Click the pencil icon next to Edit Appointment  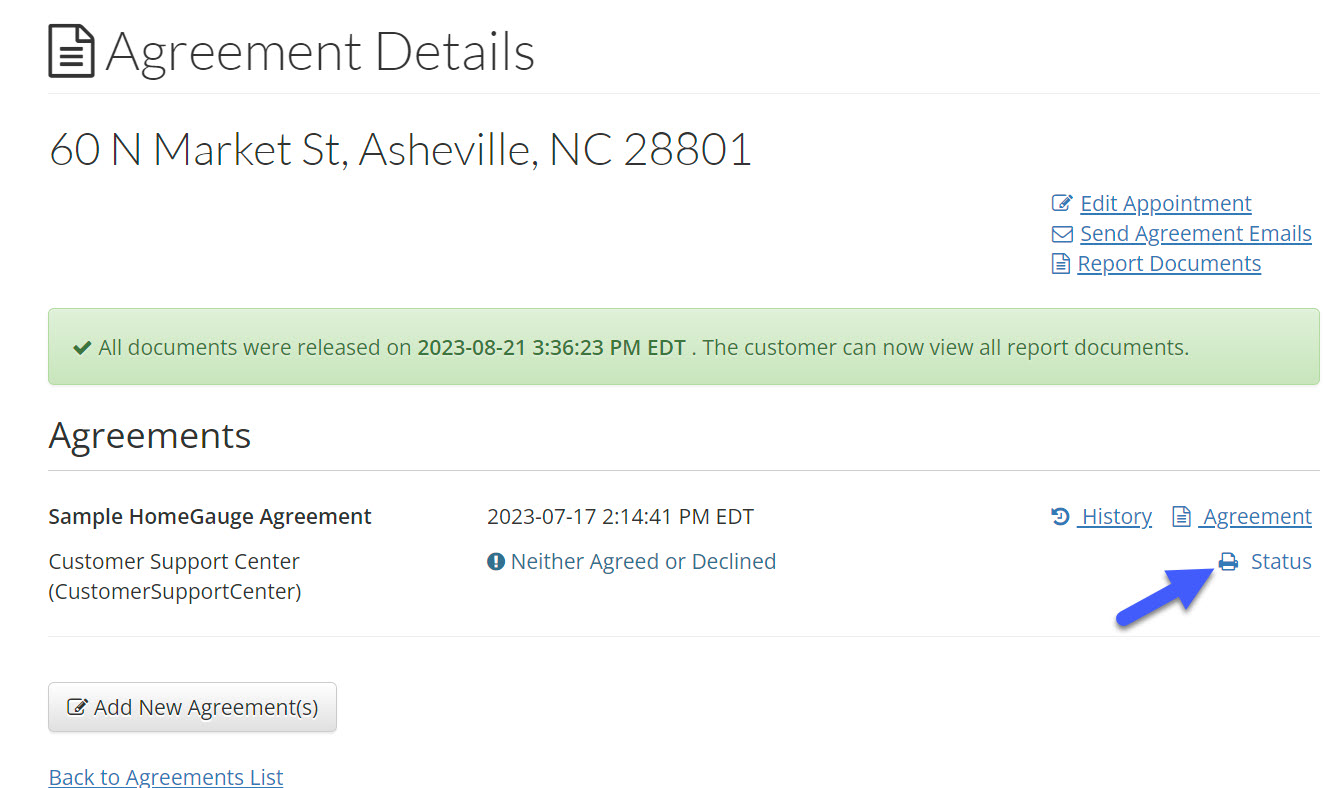(x=1062, y=204)
